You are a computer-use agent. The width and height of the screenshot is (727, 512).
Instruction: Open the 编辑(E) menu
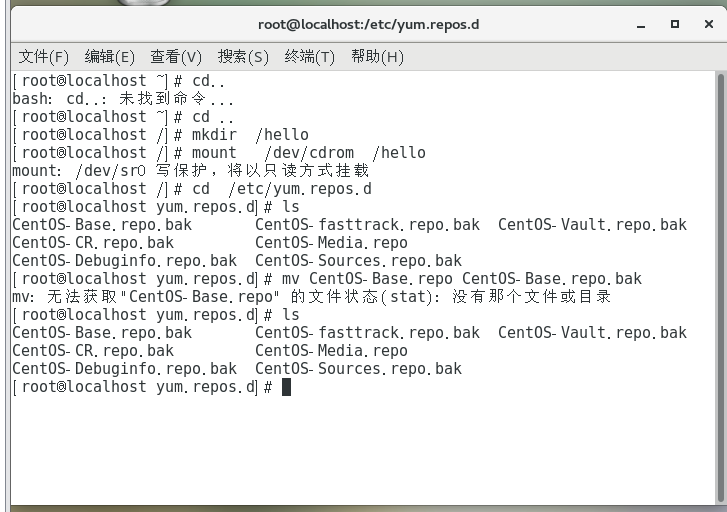(109, 56)
